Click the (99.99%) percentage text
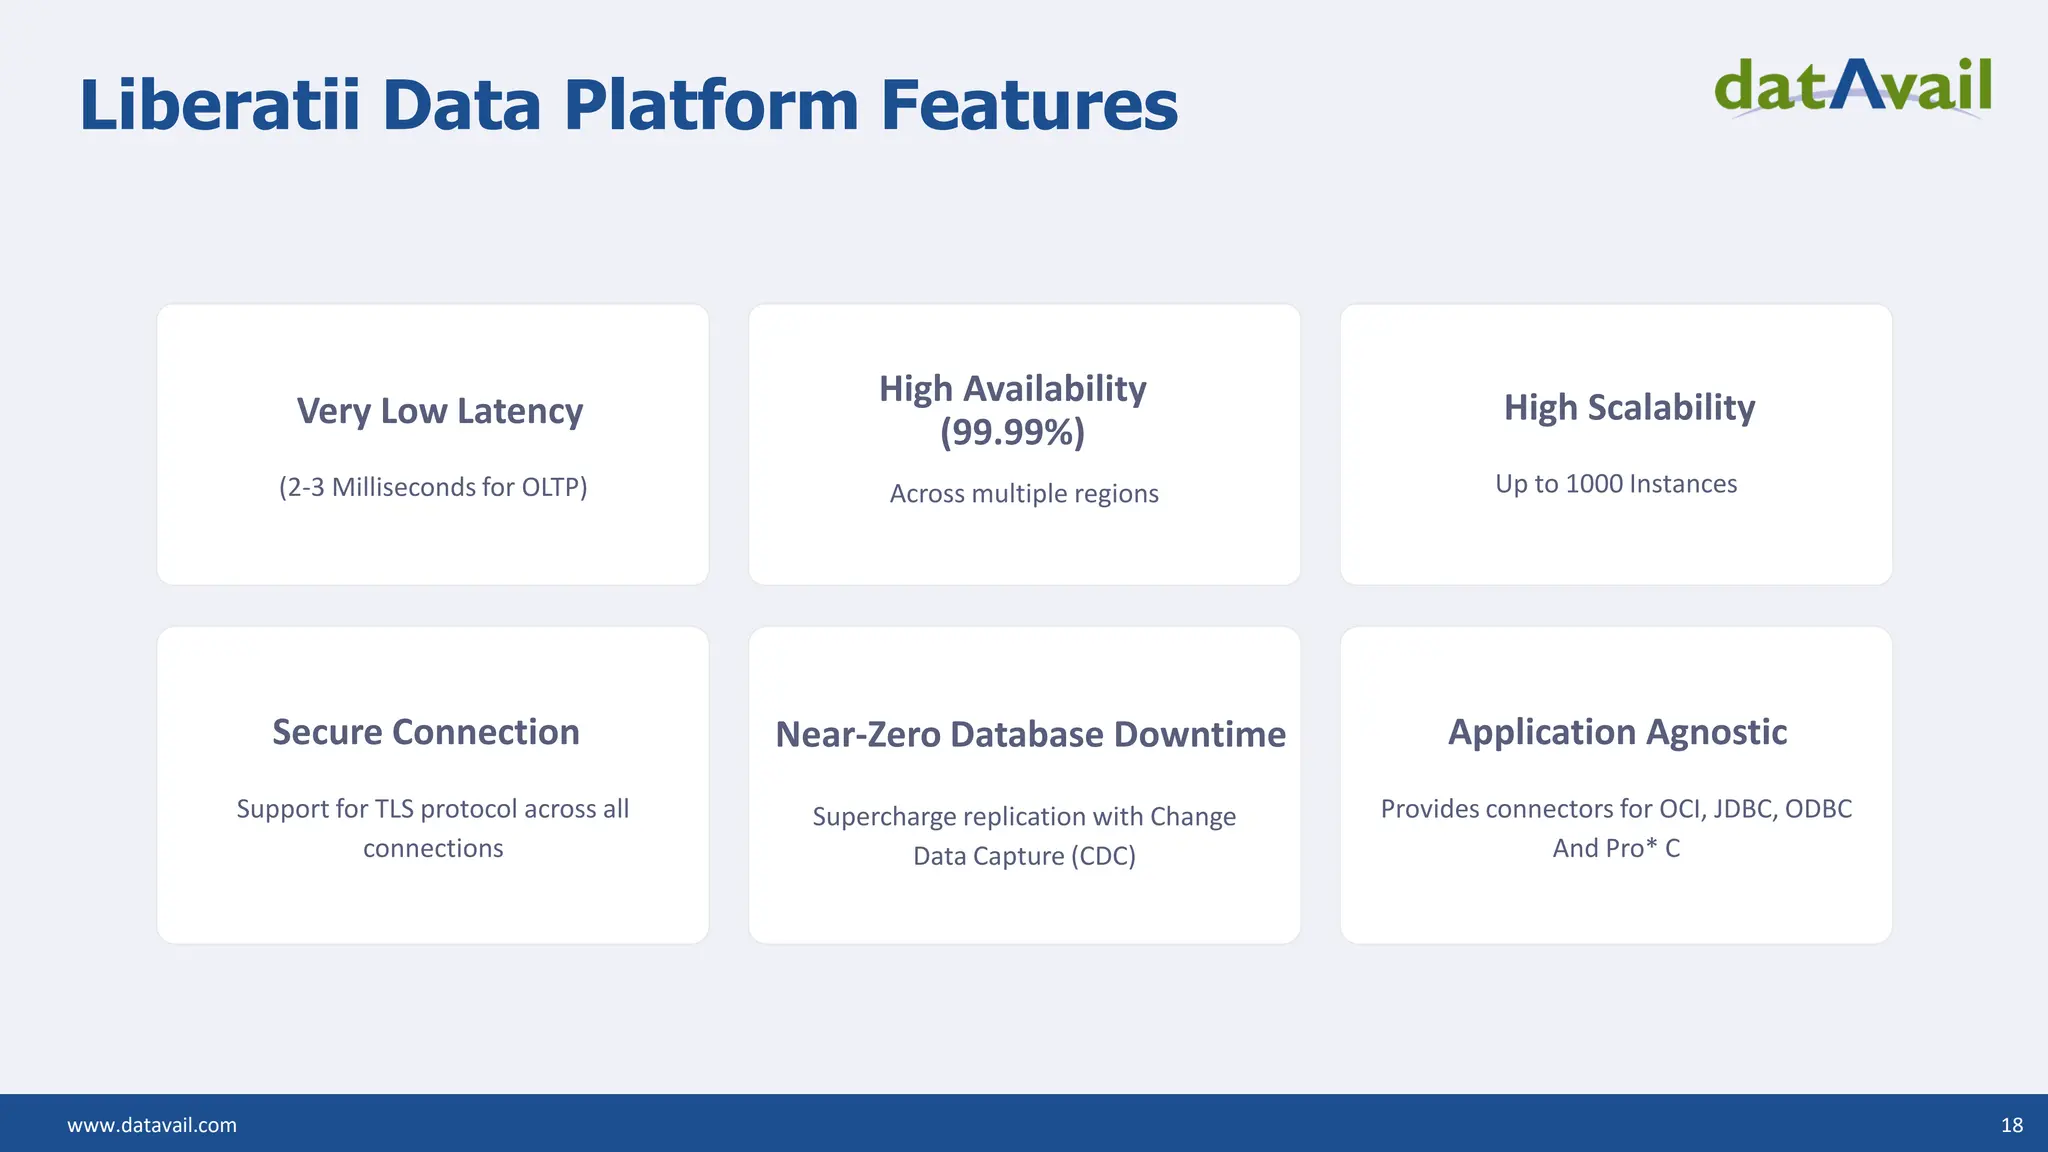This screenshot has width=2048, height=1152. click(x=1012, y=432)
